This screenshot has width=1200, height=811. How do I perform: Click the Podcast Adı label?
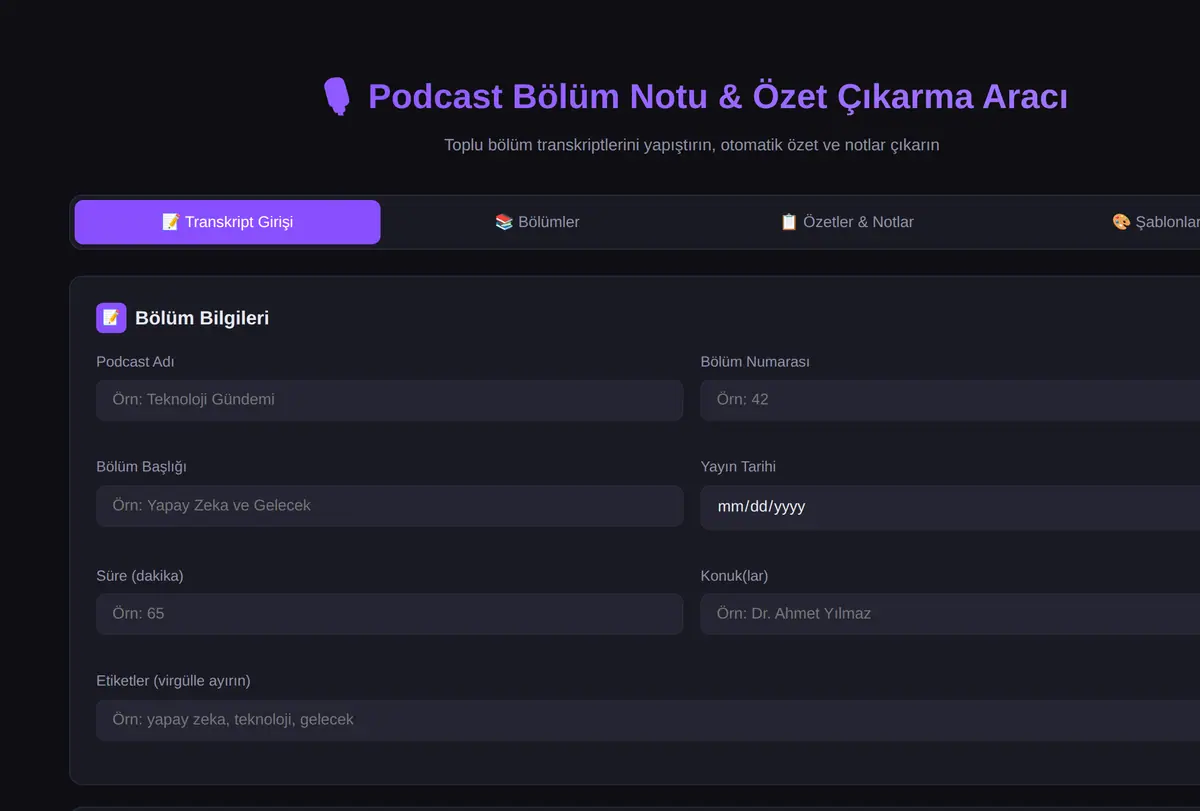135,362
